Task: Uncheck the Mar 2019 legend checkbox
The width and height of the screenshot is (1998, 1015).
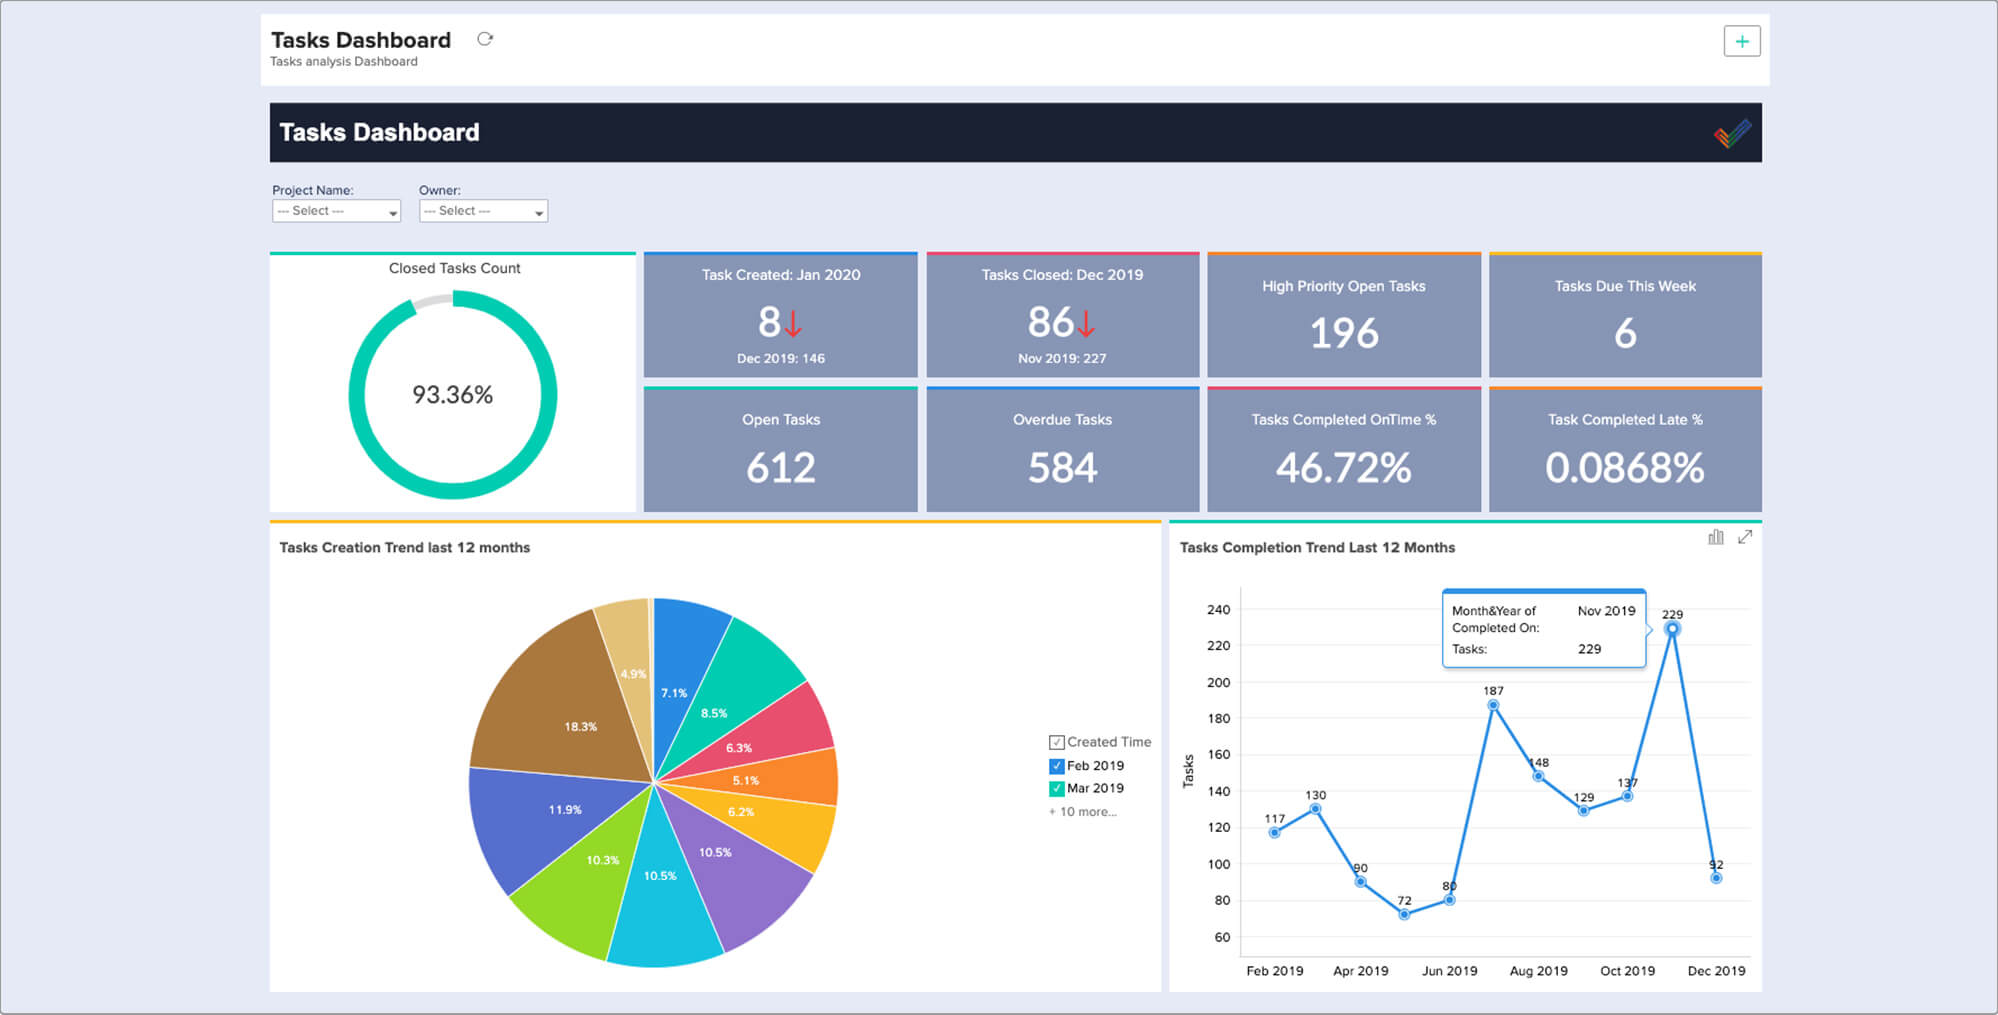Action: (1056, 789)
